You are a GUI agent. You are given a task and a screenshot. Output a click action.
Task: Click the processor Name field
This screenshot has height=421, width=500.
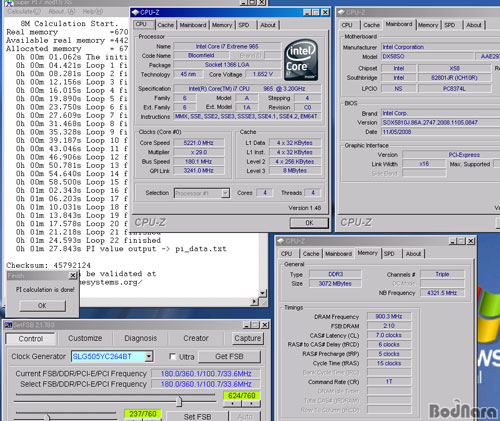click(227, 46)
